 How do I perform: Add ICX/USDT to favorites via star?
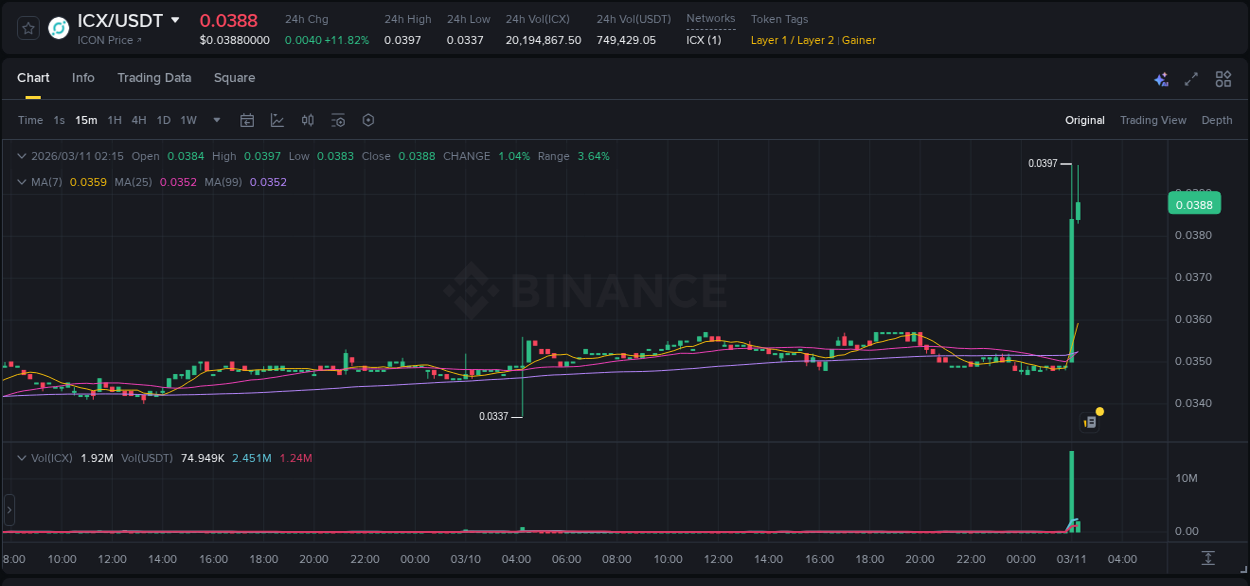pyautogui.click(x=27, y=27)
